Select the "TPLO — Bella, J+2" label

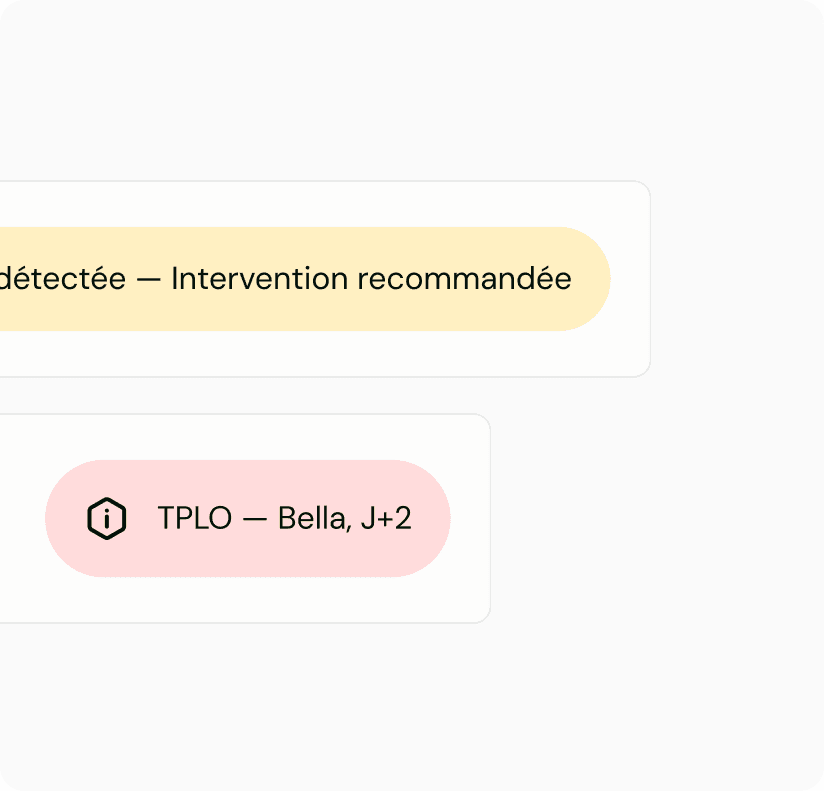pyautogui.click(x=284, y=519)
